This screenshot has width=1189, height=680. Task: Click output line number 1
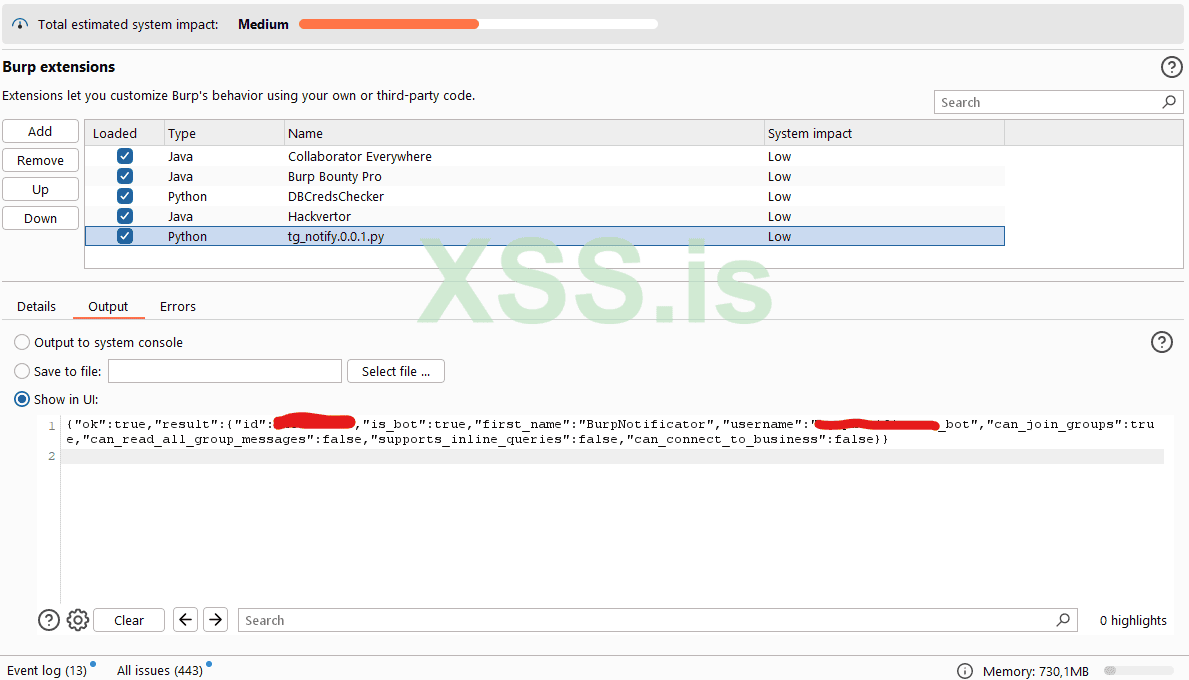[52, 425]
